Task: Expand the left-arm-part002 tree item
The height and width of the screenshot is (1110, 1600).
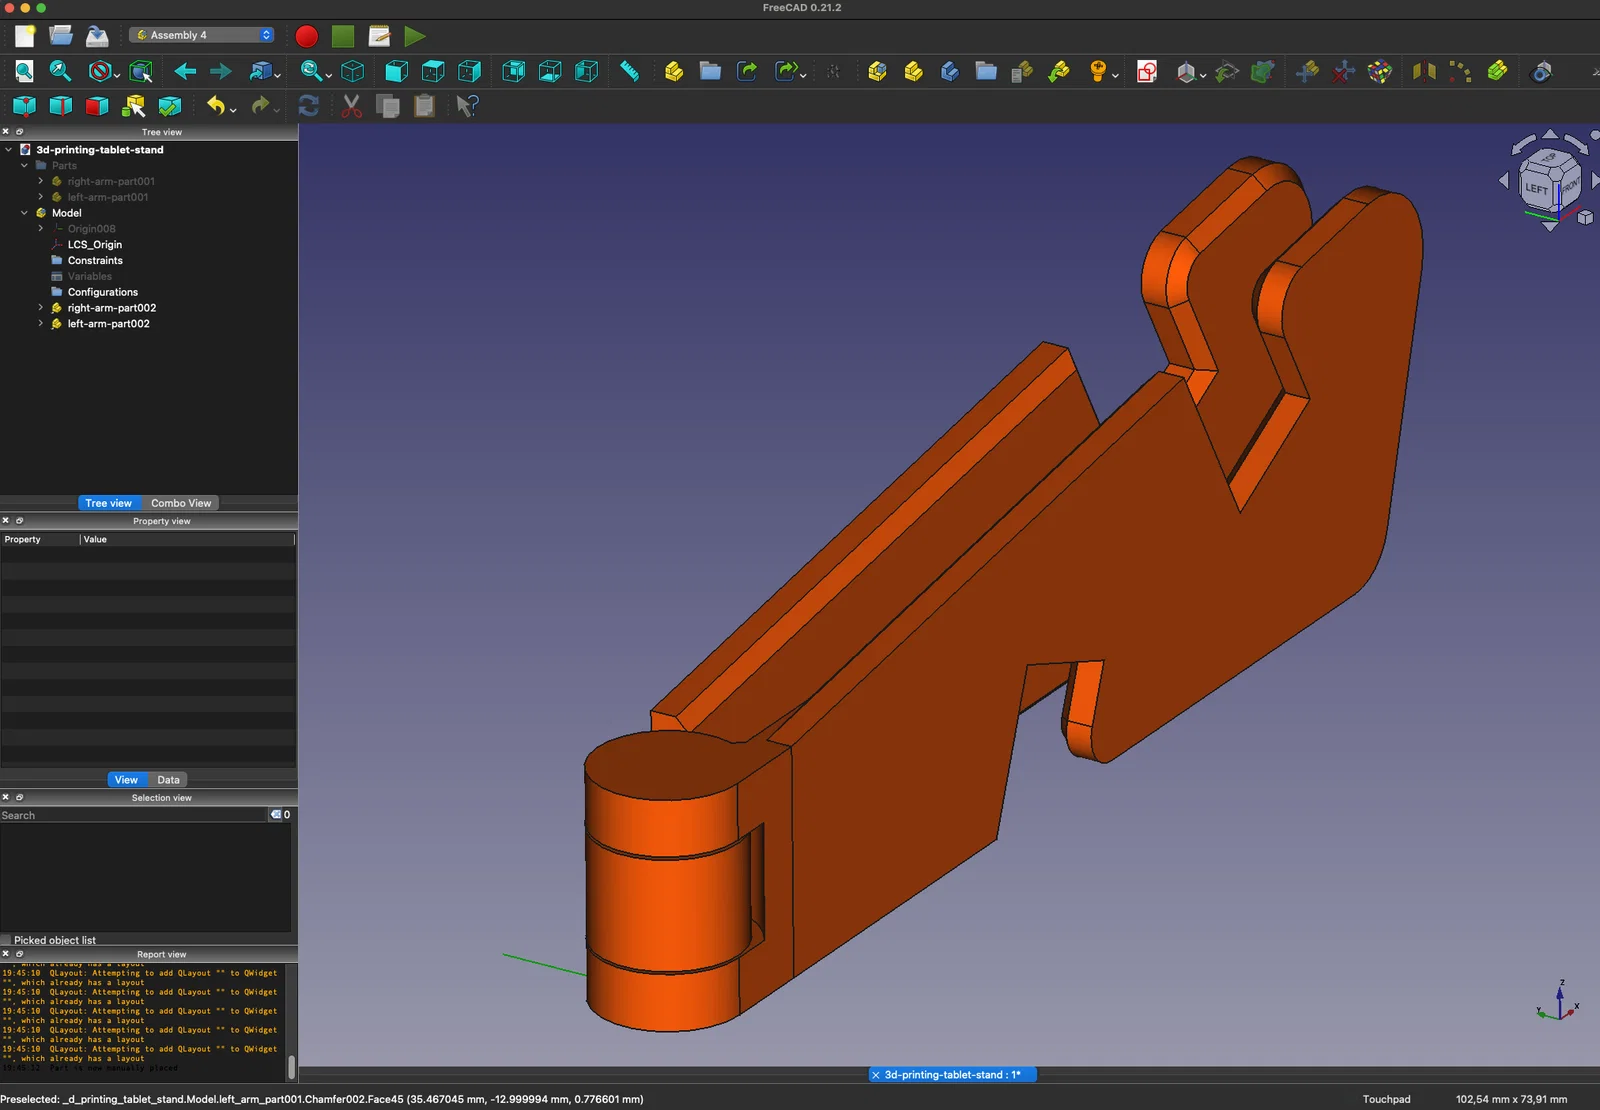Action: [x=41, y=324]
